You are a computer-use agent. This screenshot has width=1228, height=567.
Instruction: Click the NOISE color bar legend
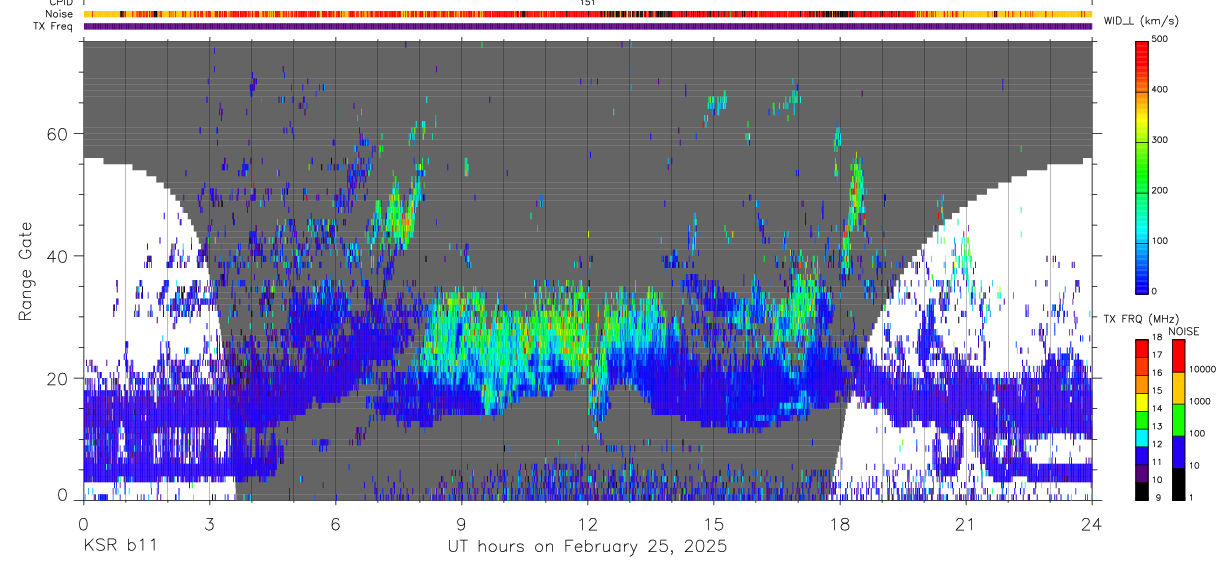[1178, 419]
